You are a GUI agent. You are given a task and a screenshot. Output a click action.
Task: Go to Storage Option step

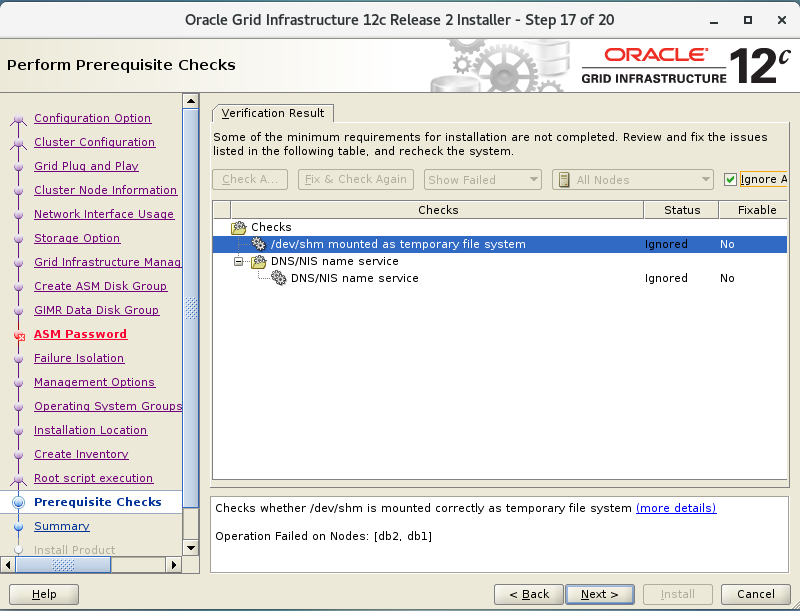coord(77,238)
